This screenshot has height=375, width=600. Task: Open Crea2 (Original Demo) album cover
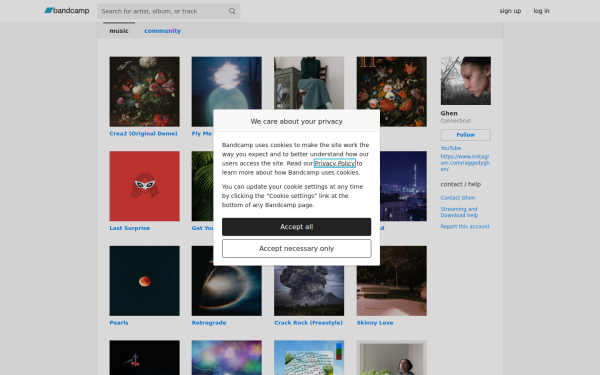(x=144, y=91)
